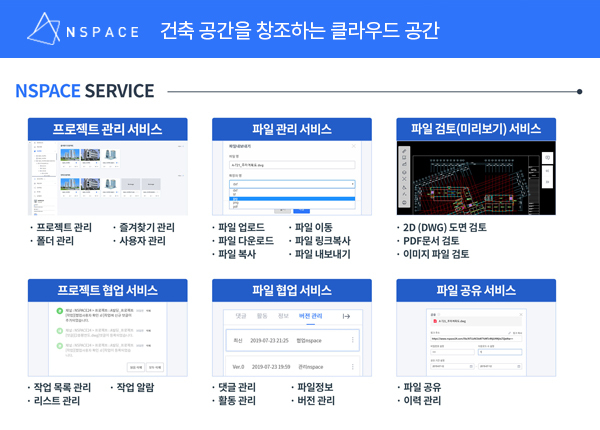Viewport: 600px width, 430px height.
Task: Open the three-dot menu on the Ver.0 row
Action: click(352, 367)
